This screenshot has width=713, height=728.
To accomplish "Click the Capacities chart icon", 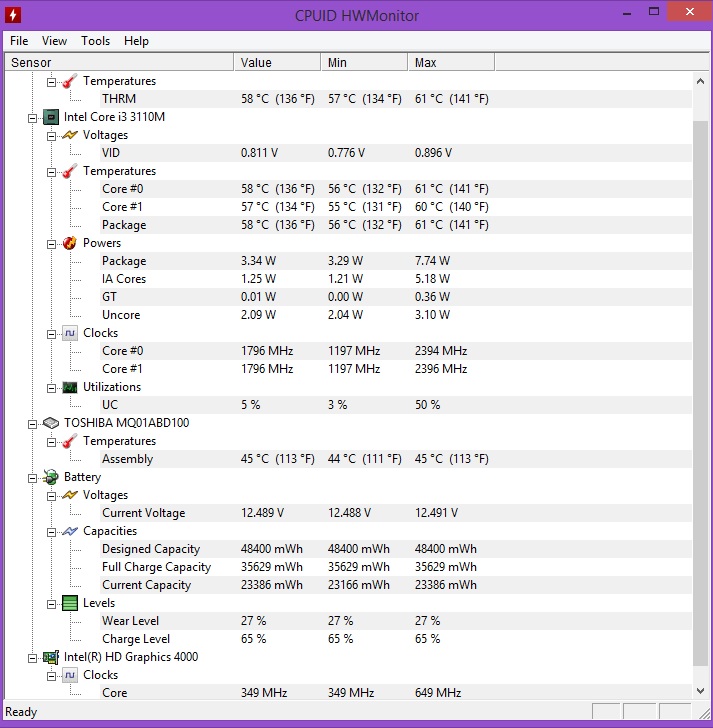I will (70, 531).
